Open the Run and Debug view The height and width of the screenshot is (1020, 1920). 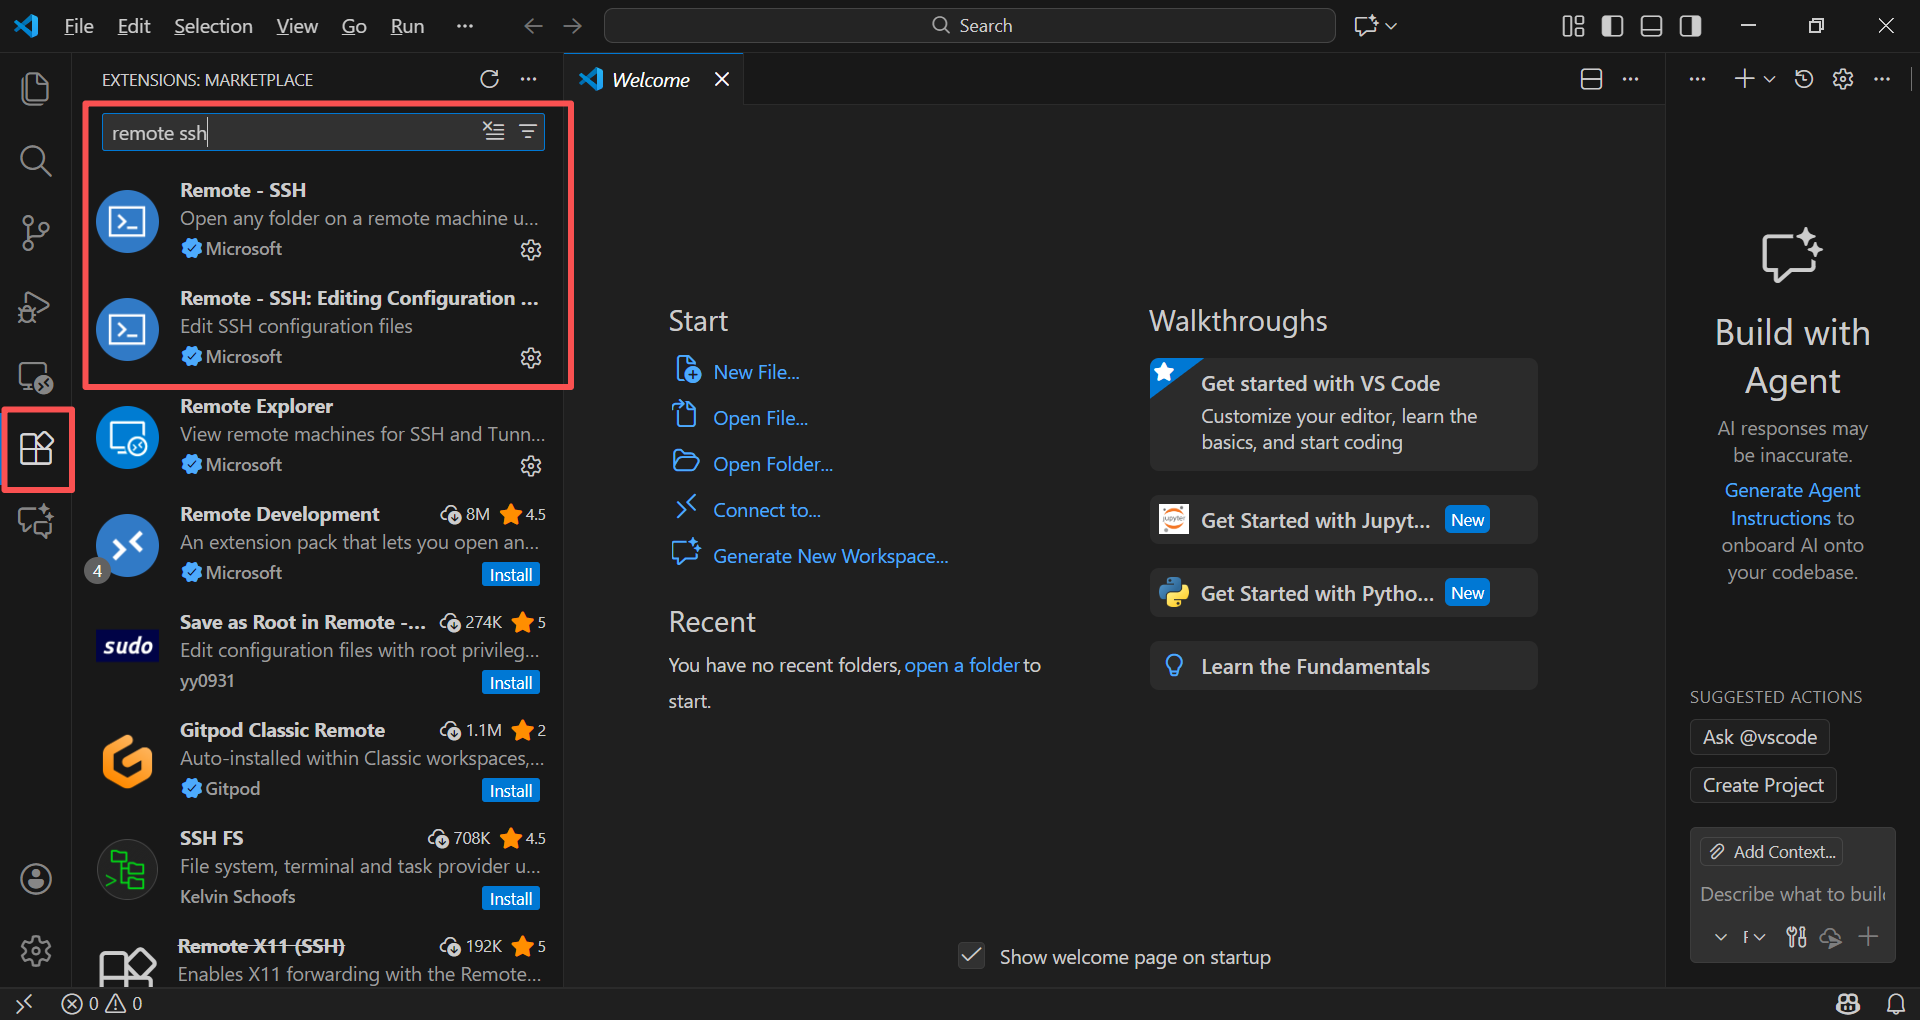pyautogui.click(x=36, y=305)
